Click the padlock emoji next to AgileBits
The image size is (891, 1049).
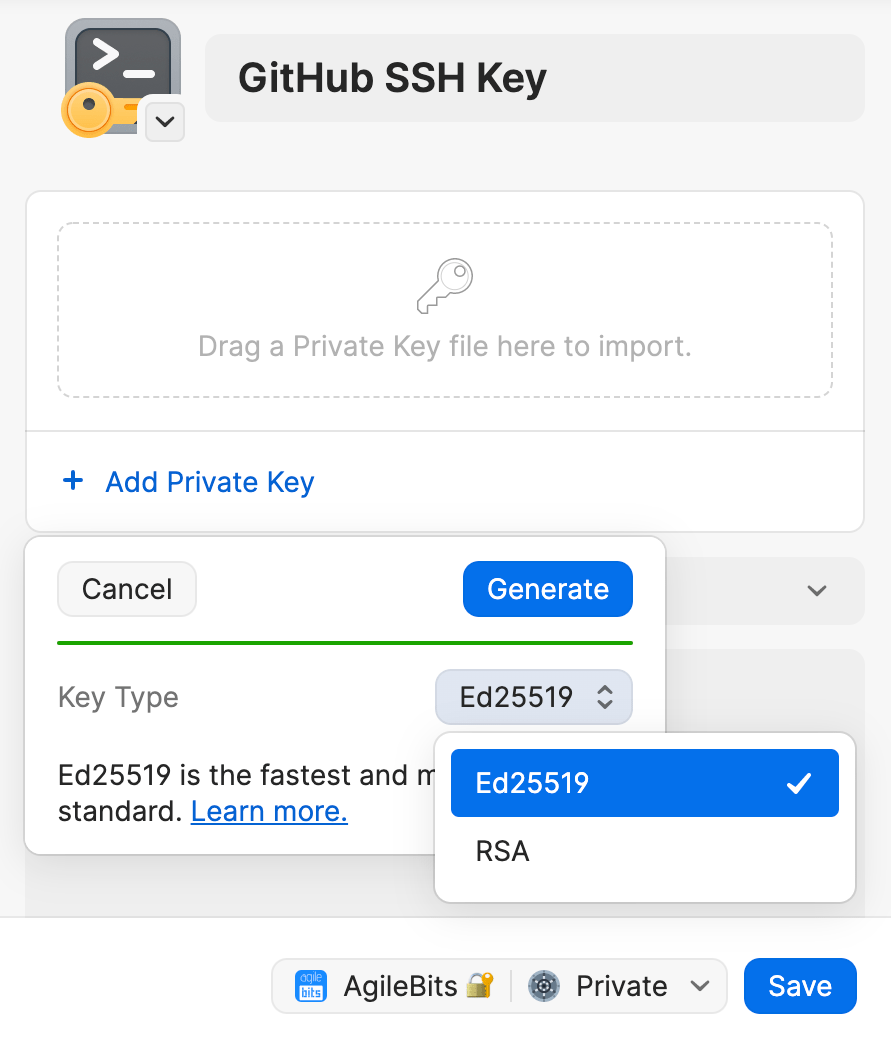point(478,986)
